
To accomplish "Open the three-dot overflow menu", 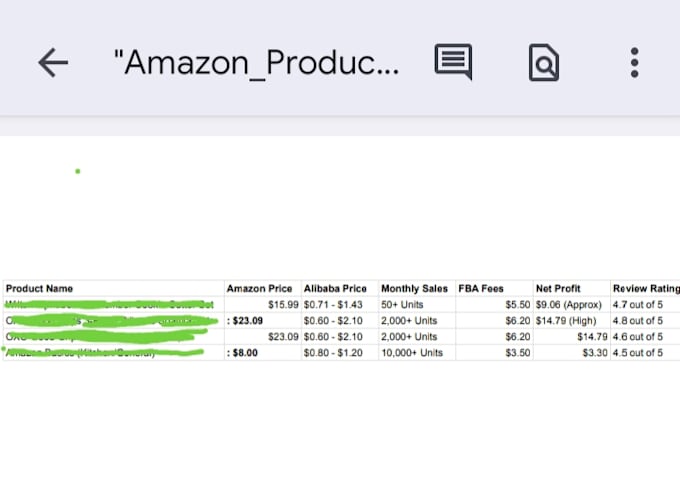I will click(x=634, y=63).
